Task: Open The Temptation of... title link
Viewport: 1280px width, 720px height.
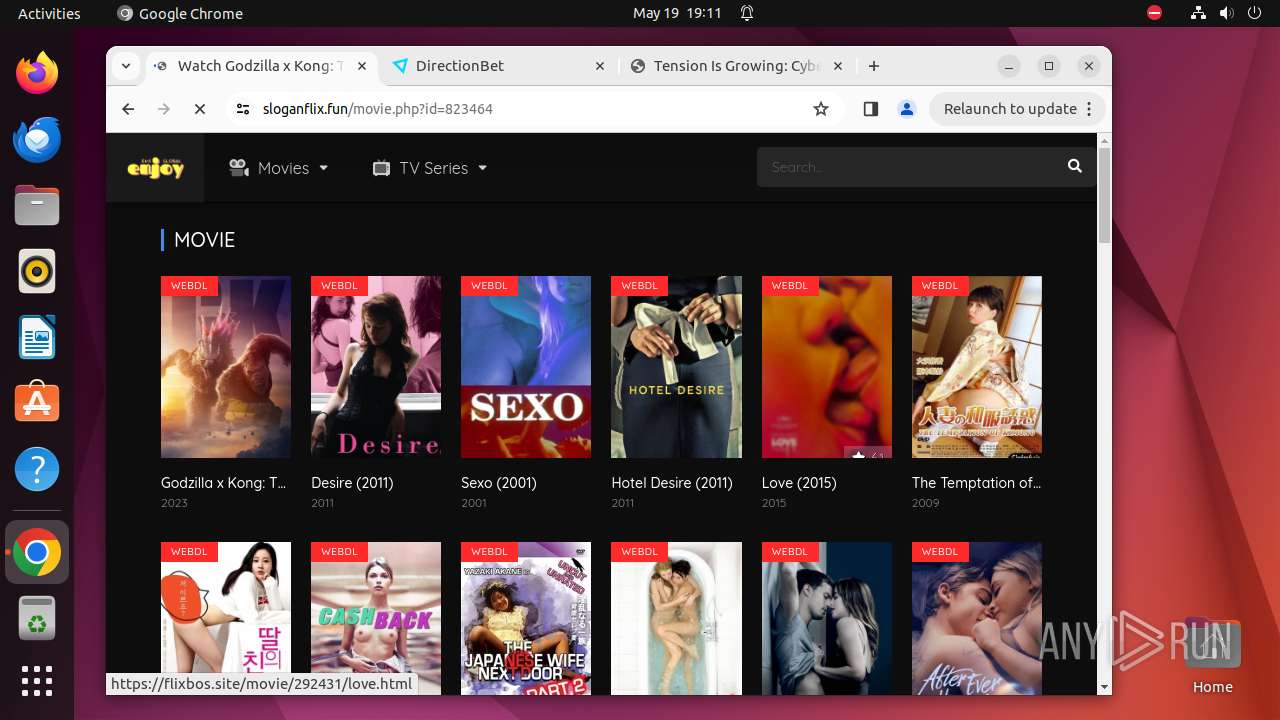Action: 976,482
